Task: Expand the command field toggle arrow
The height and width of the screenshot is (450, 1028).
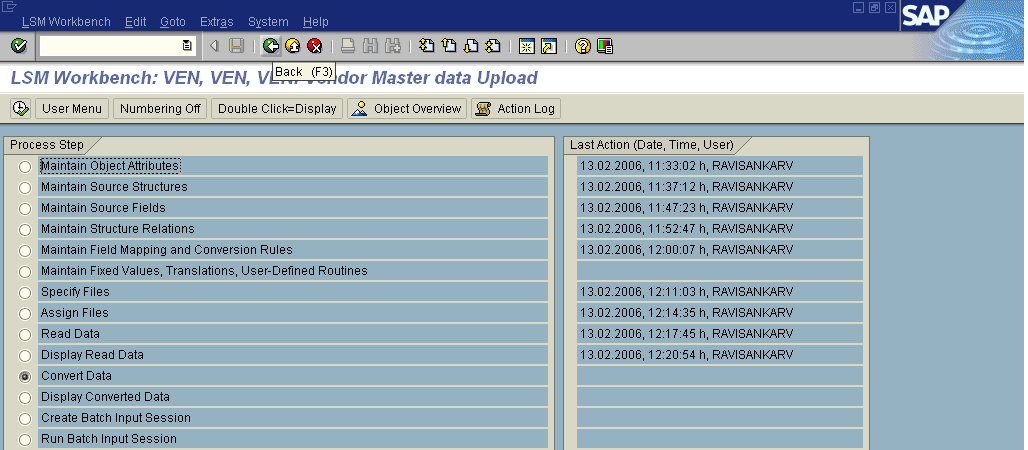Action: [x=214, y=46]
